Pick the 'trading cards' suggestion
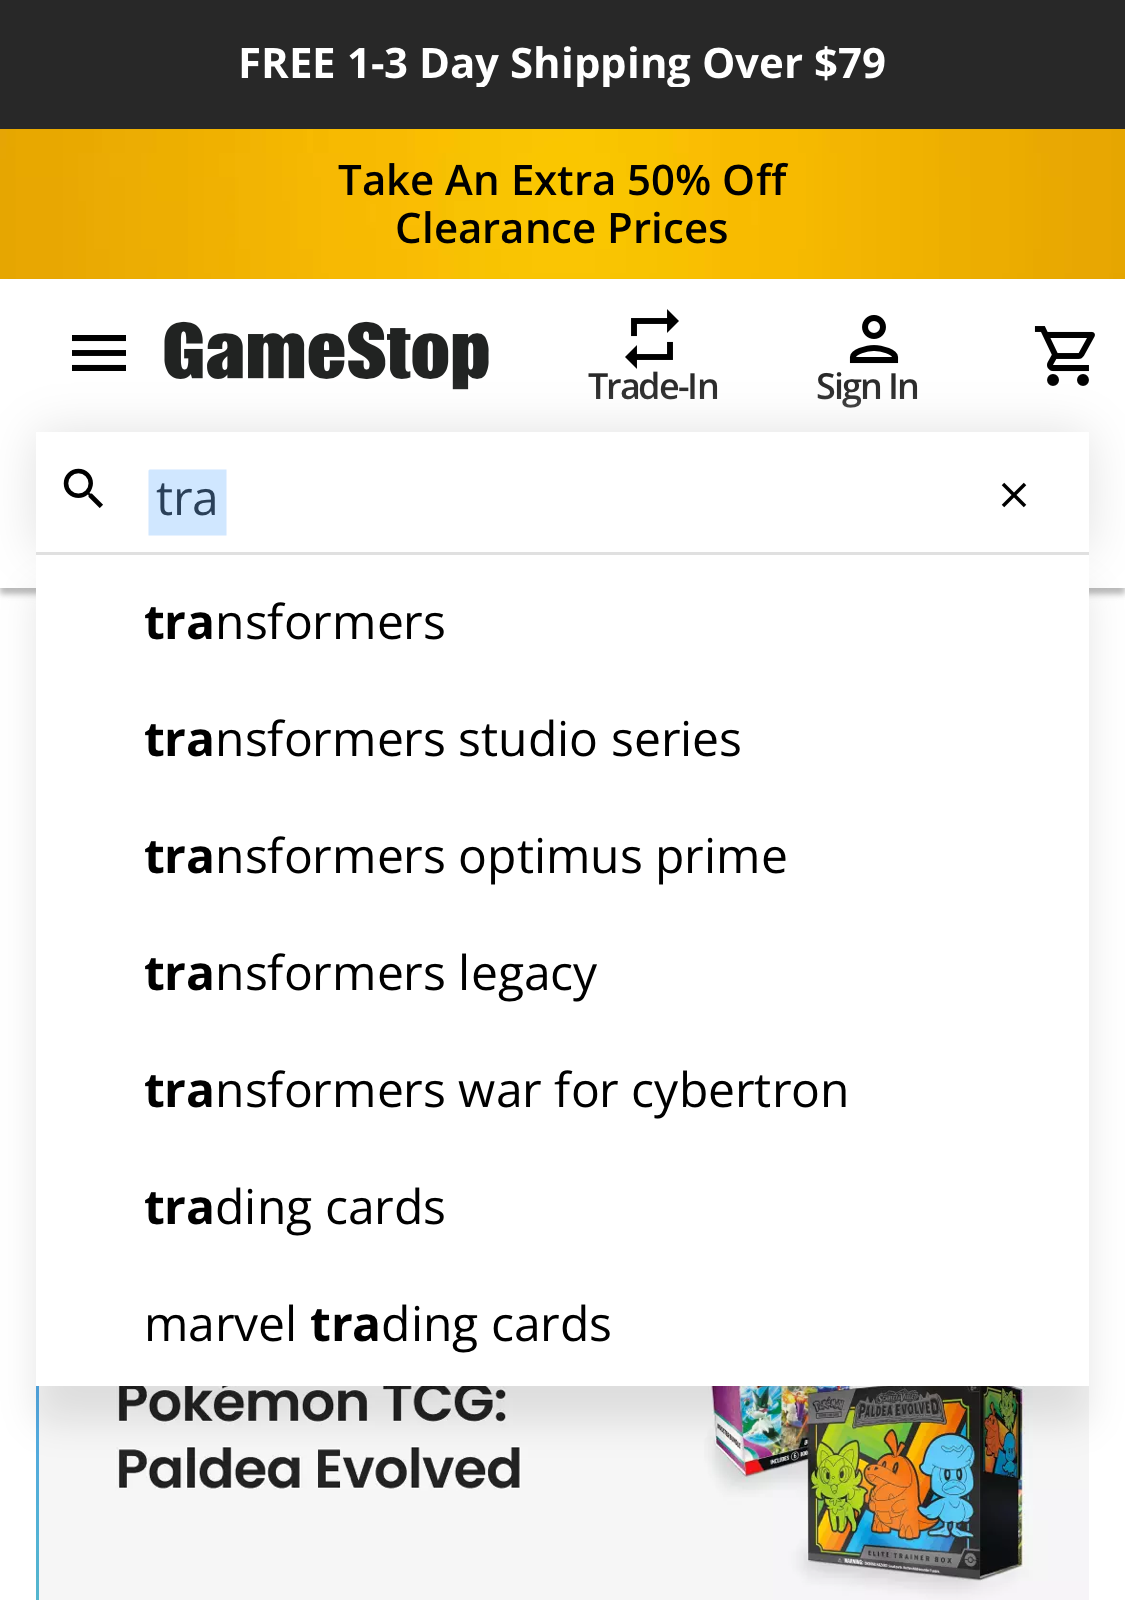The image size is (1125, 1600). coord(295,1206)
